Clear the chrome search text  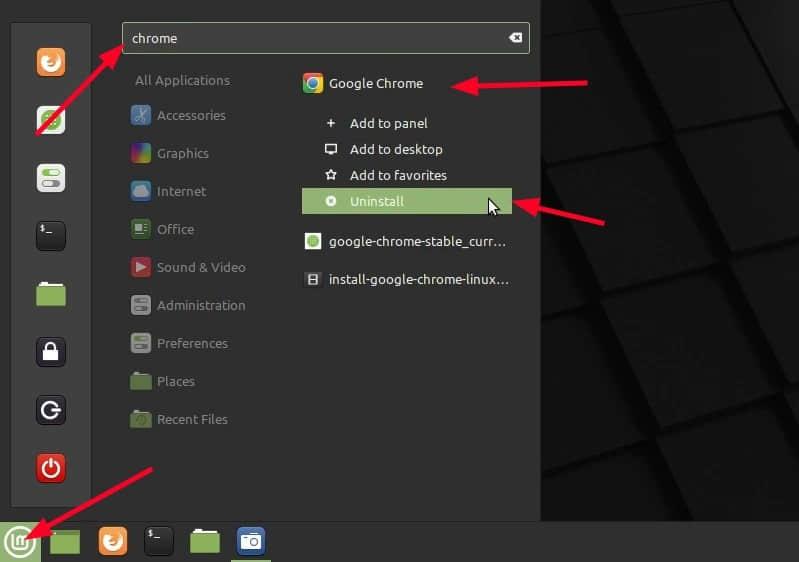(x=515, y=38)
